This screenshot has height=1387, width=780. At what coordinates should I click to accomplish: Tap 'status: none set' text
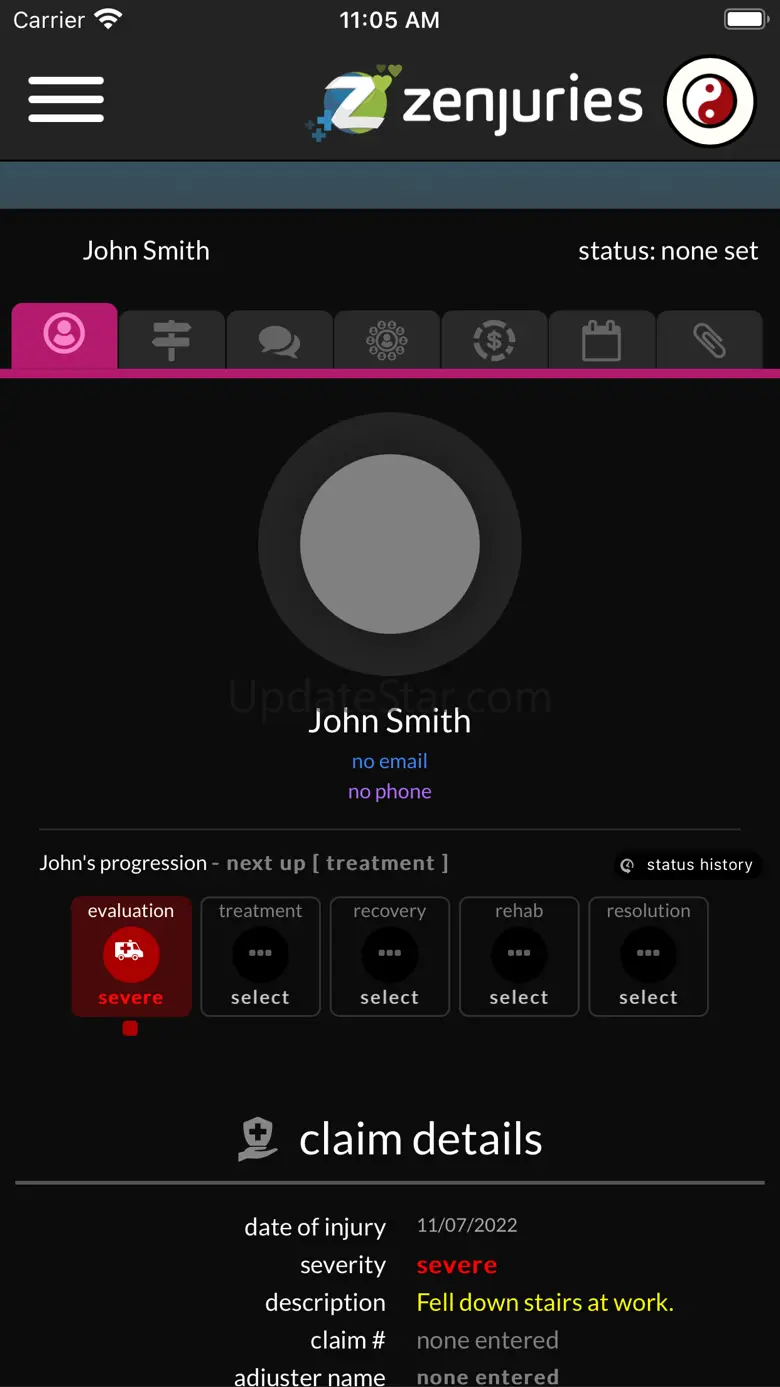click(668, 251)
